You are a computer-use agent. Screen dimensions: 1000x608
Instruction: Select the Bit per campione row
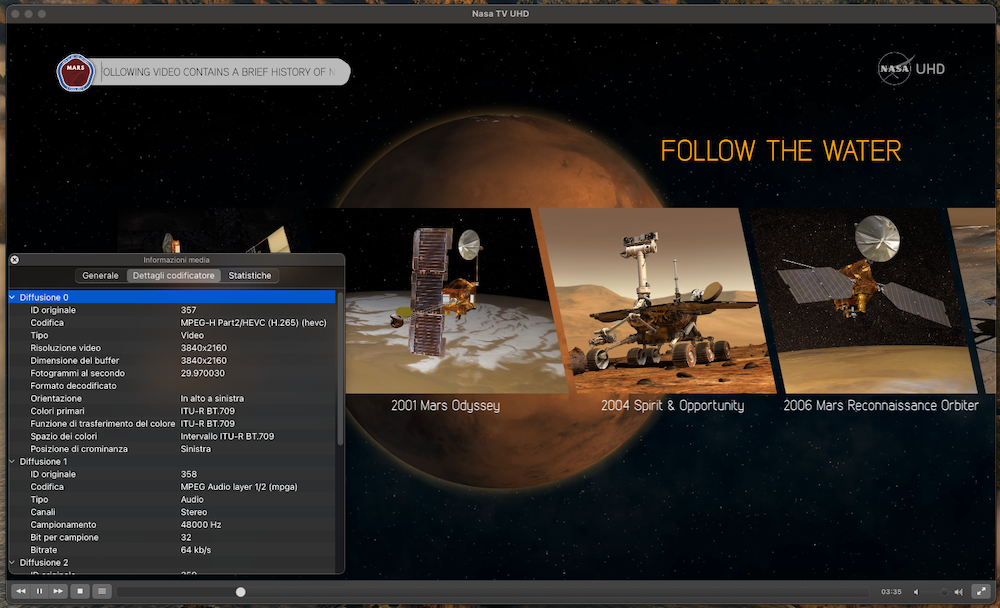click(x=172, y=537)
